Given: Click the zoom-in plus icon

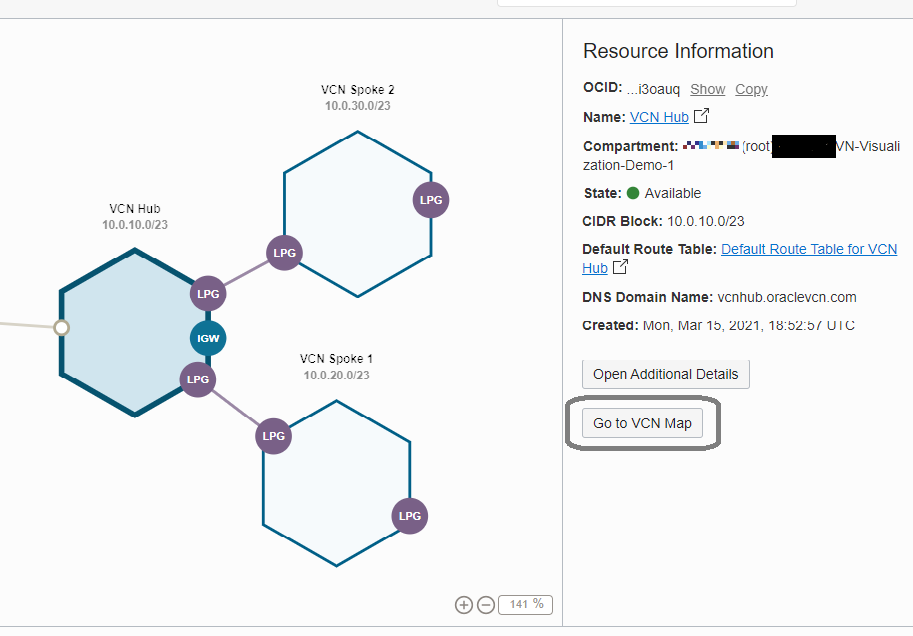Looking at the screenshot, I should click(463, 604).
